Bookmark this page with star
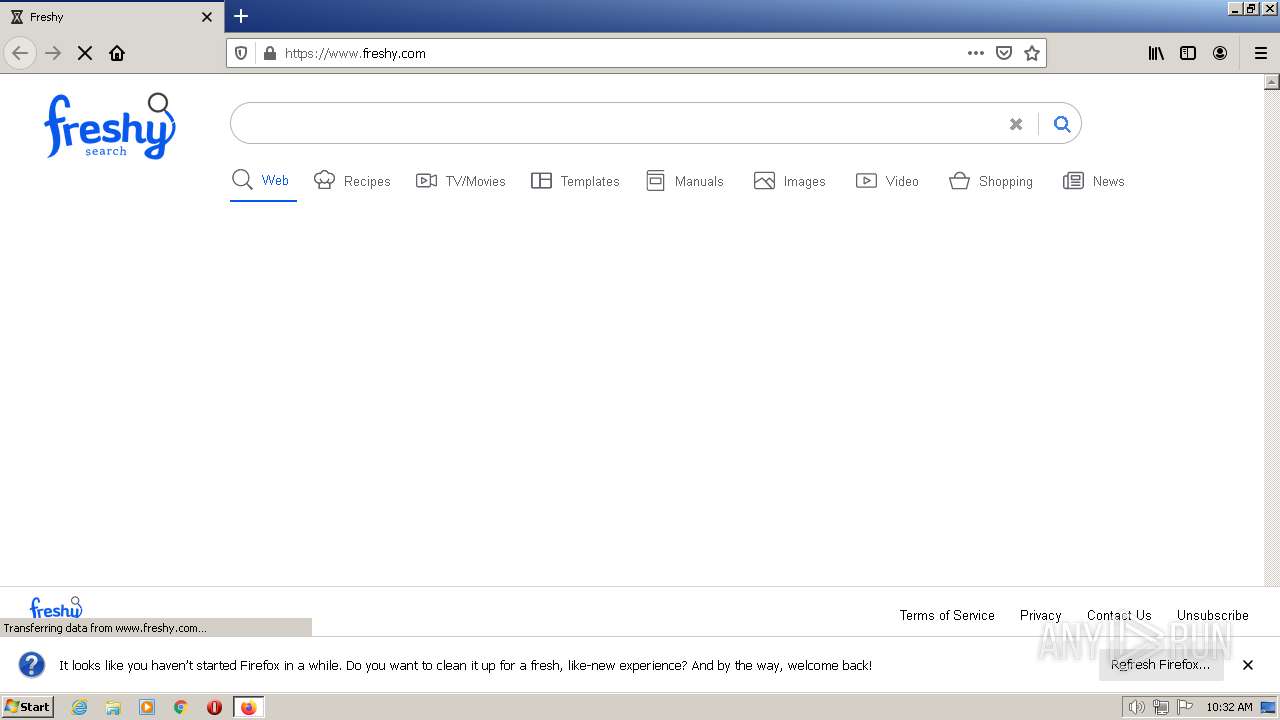 (1032, 53)
